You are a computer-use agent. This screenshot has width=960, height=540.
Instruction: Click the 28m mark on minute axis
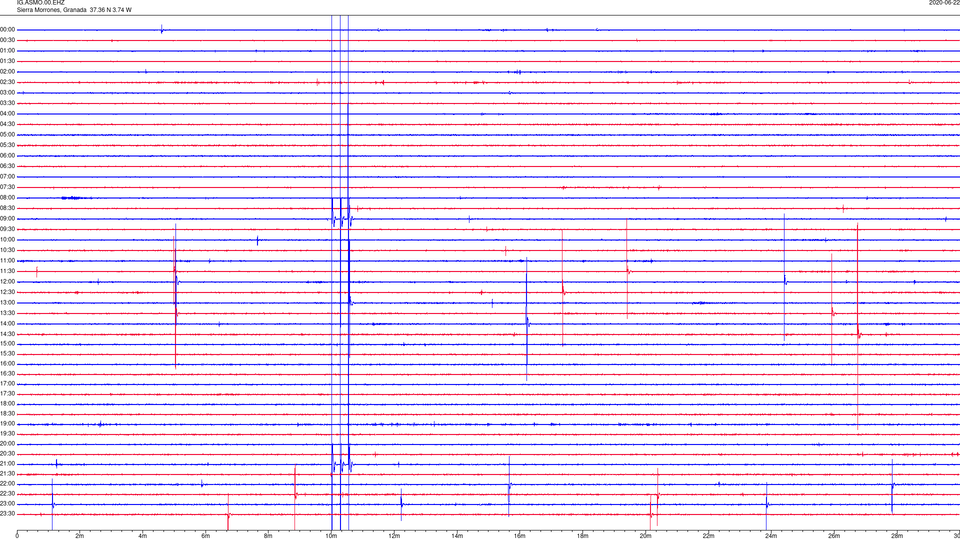[897, 536]
